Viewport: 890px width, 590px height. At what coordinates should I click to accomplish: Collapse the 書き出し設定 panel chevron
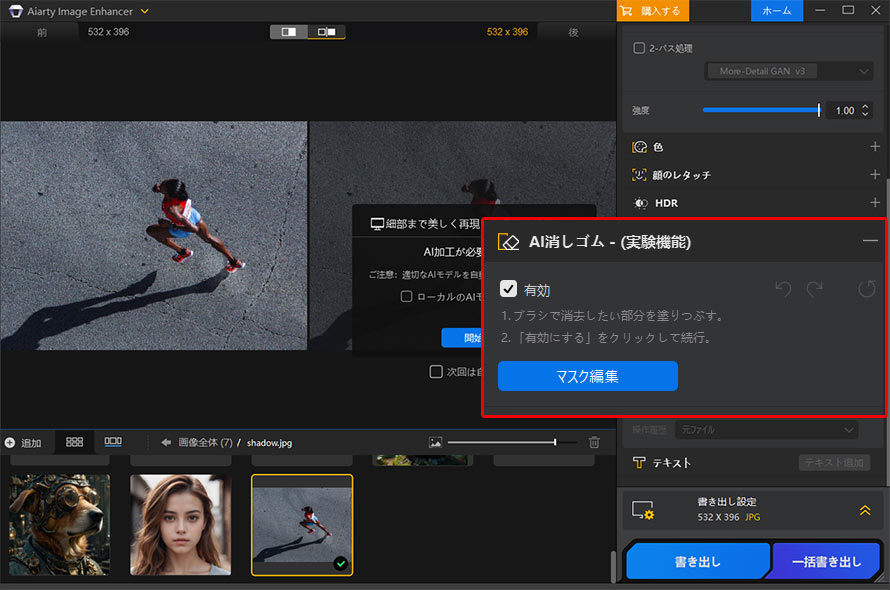coord(864,509)
